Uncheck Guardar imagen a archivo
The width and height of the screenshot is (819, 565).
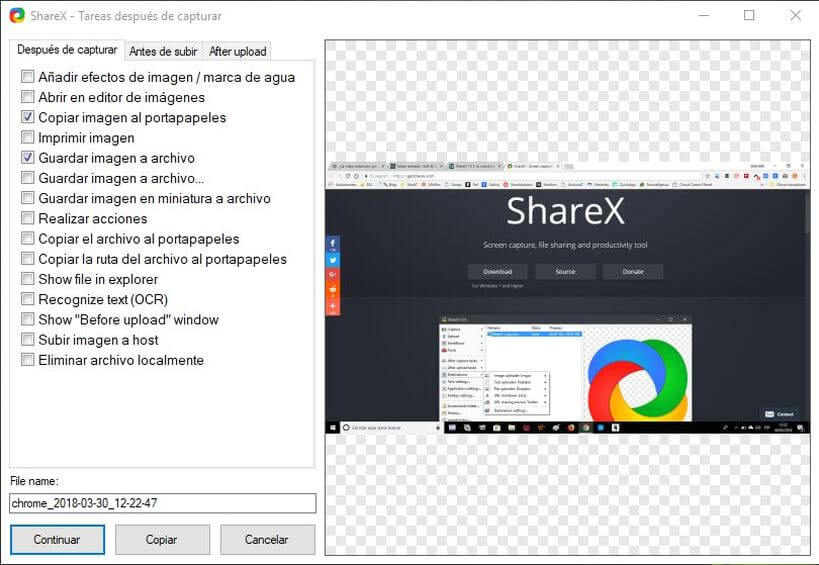point(28,158)
